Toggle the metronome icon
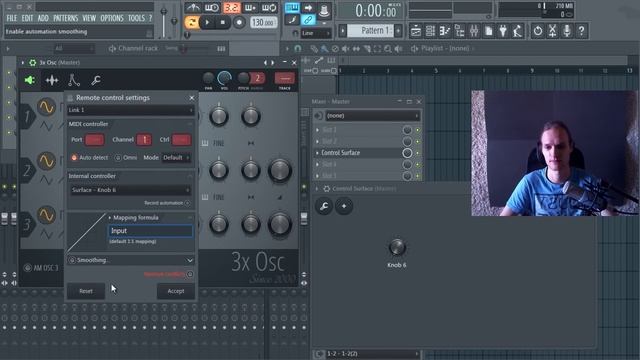640x360 pixels. click(193, 7)
